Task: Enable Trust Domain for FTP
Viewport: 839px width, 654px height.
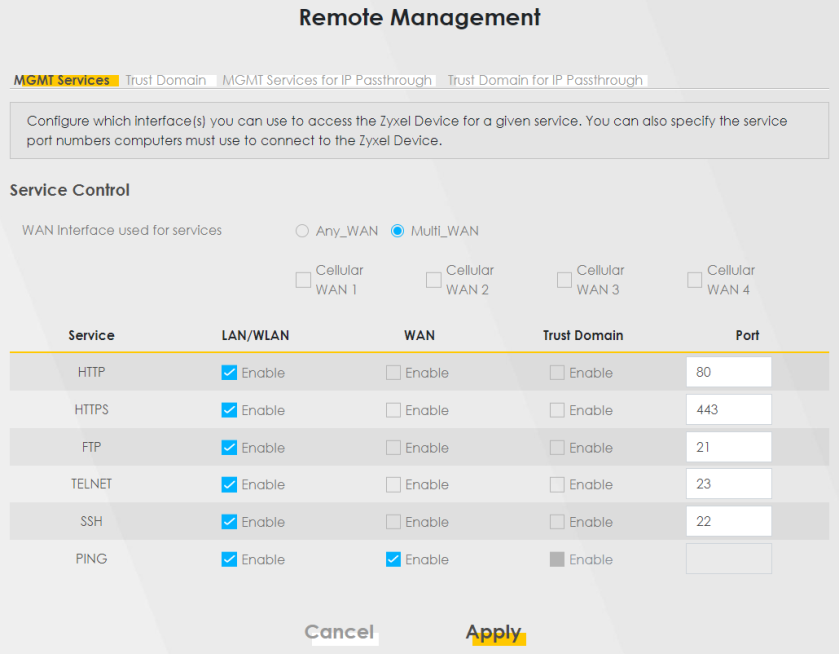Action: pos(557,448)
